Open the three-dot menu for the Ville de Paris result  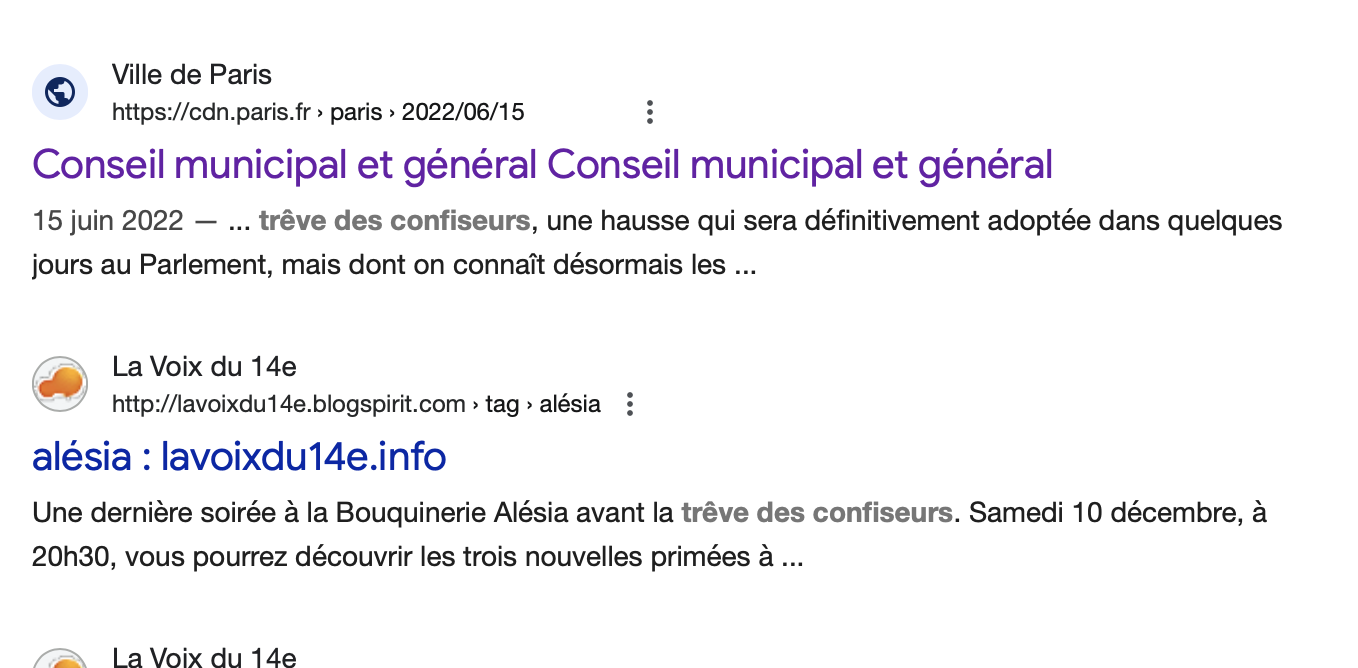(650, 112)
